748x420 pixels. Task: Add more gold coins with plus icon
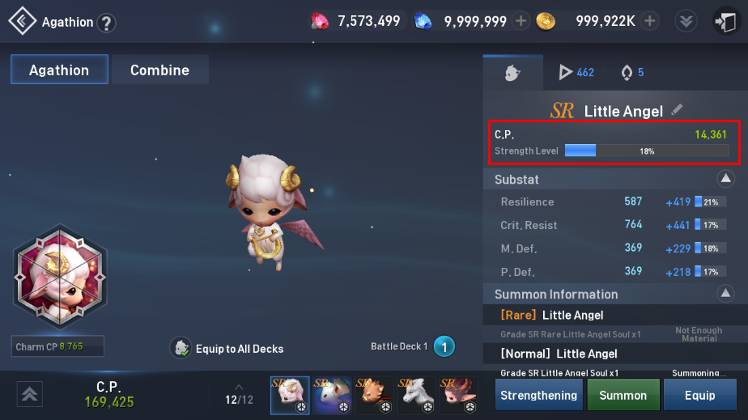click(649, 21)
